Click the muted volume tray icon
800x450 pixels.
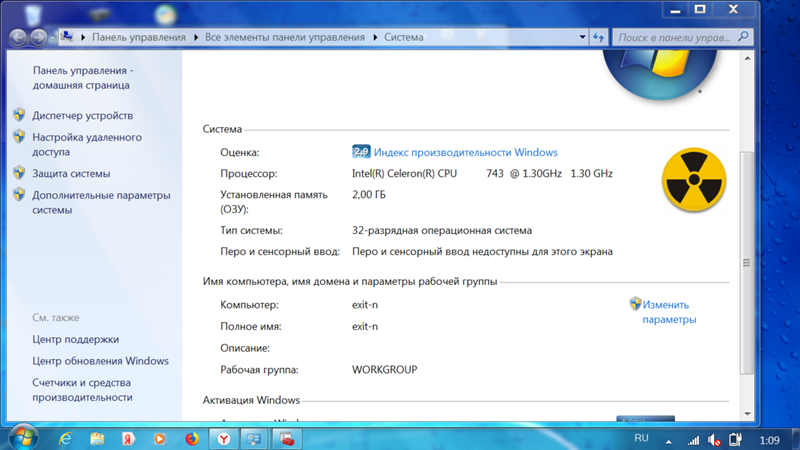[714, 439]
